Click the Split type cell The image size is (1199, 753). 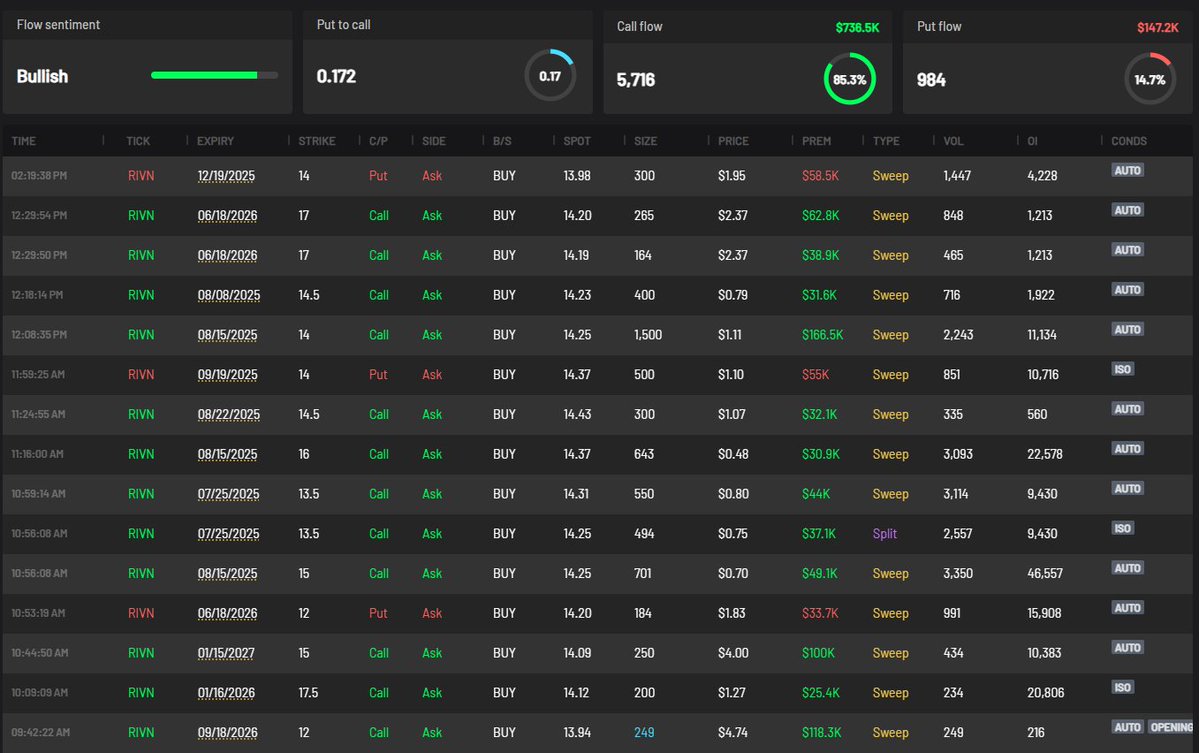(x=885, y=534)
